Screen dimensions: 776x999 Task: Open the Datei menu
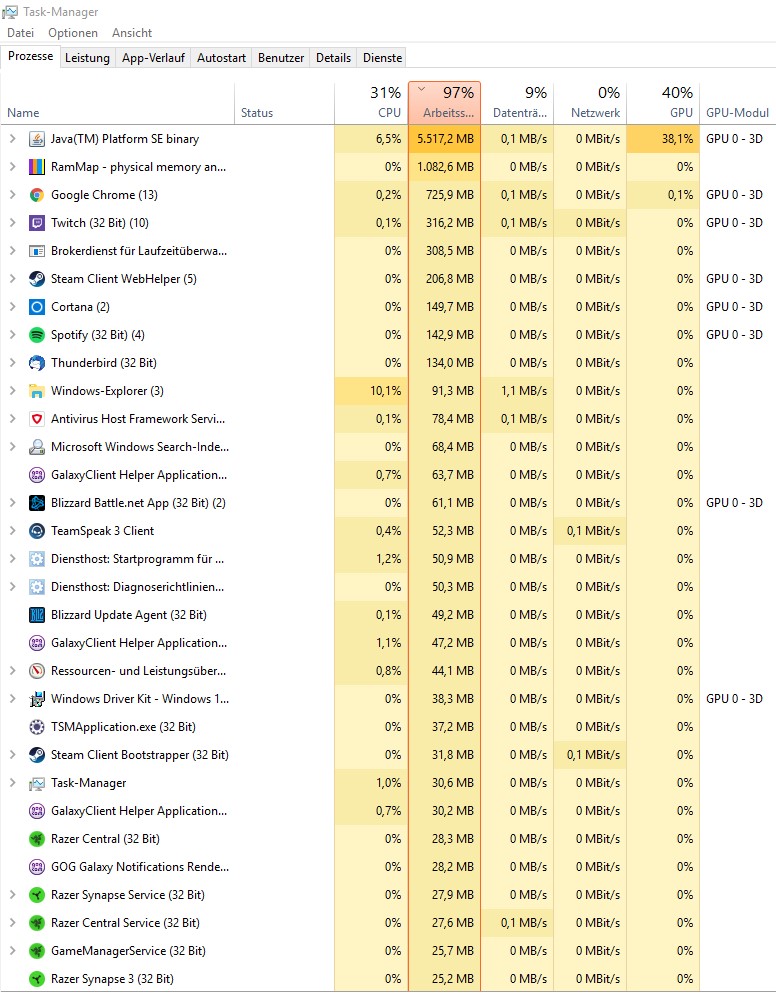[x=20, y=33]
